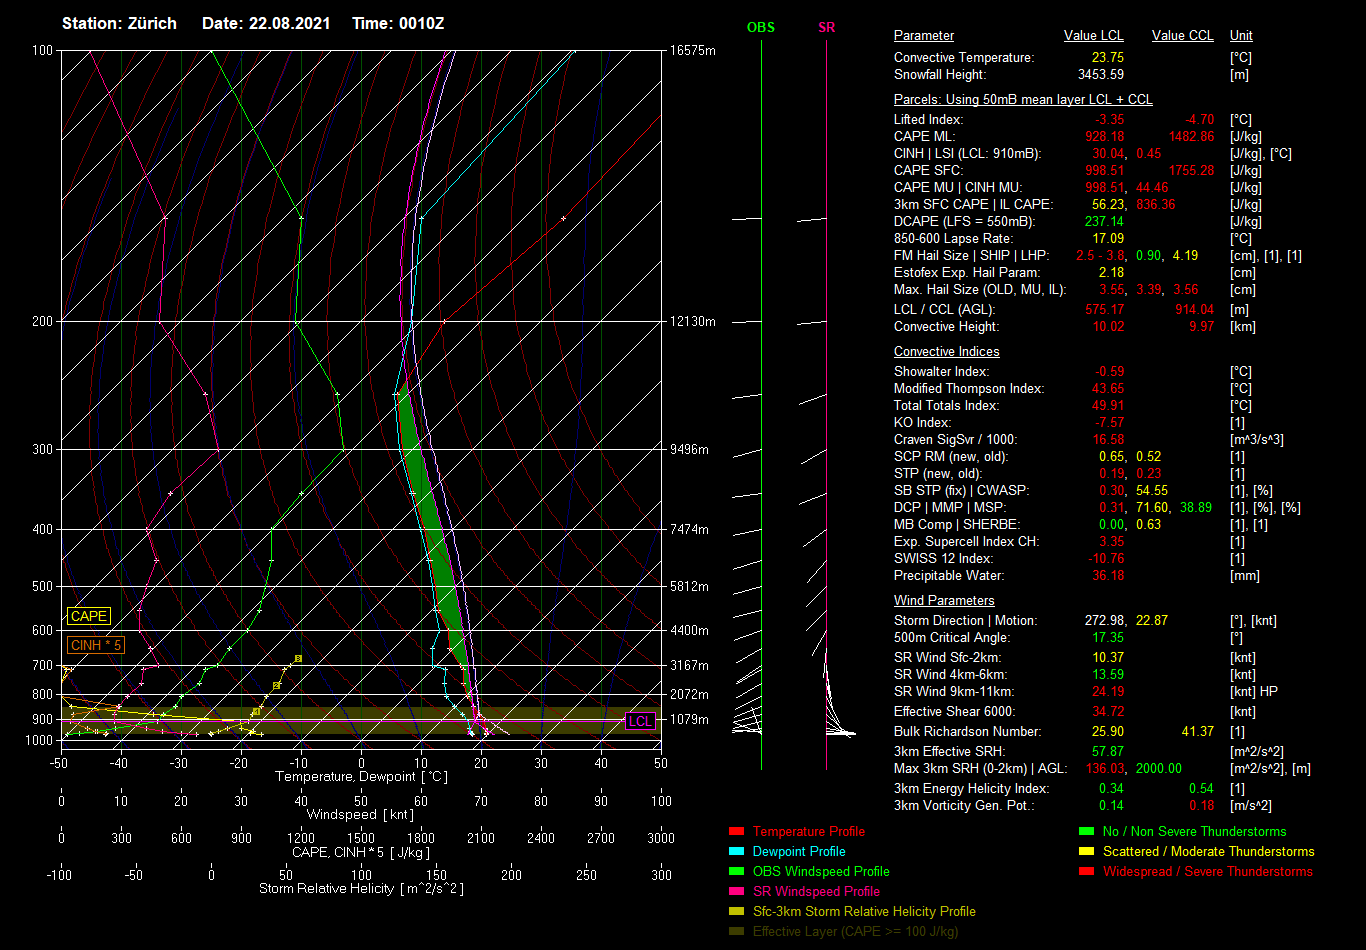This screenshot has height=950, width=1366.
Task: Click the green No / Non Severe Thunderstorms swatch
Action: (1087, 832)
